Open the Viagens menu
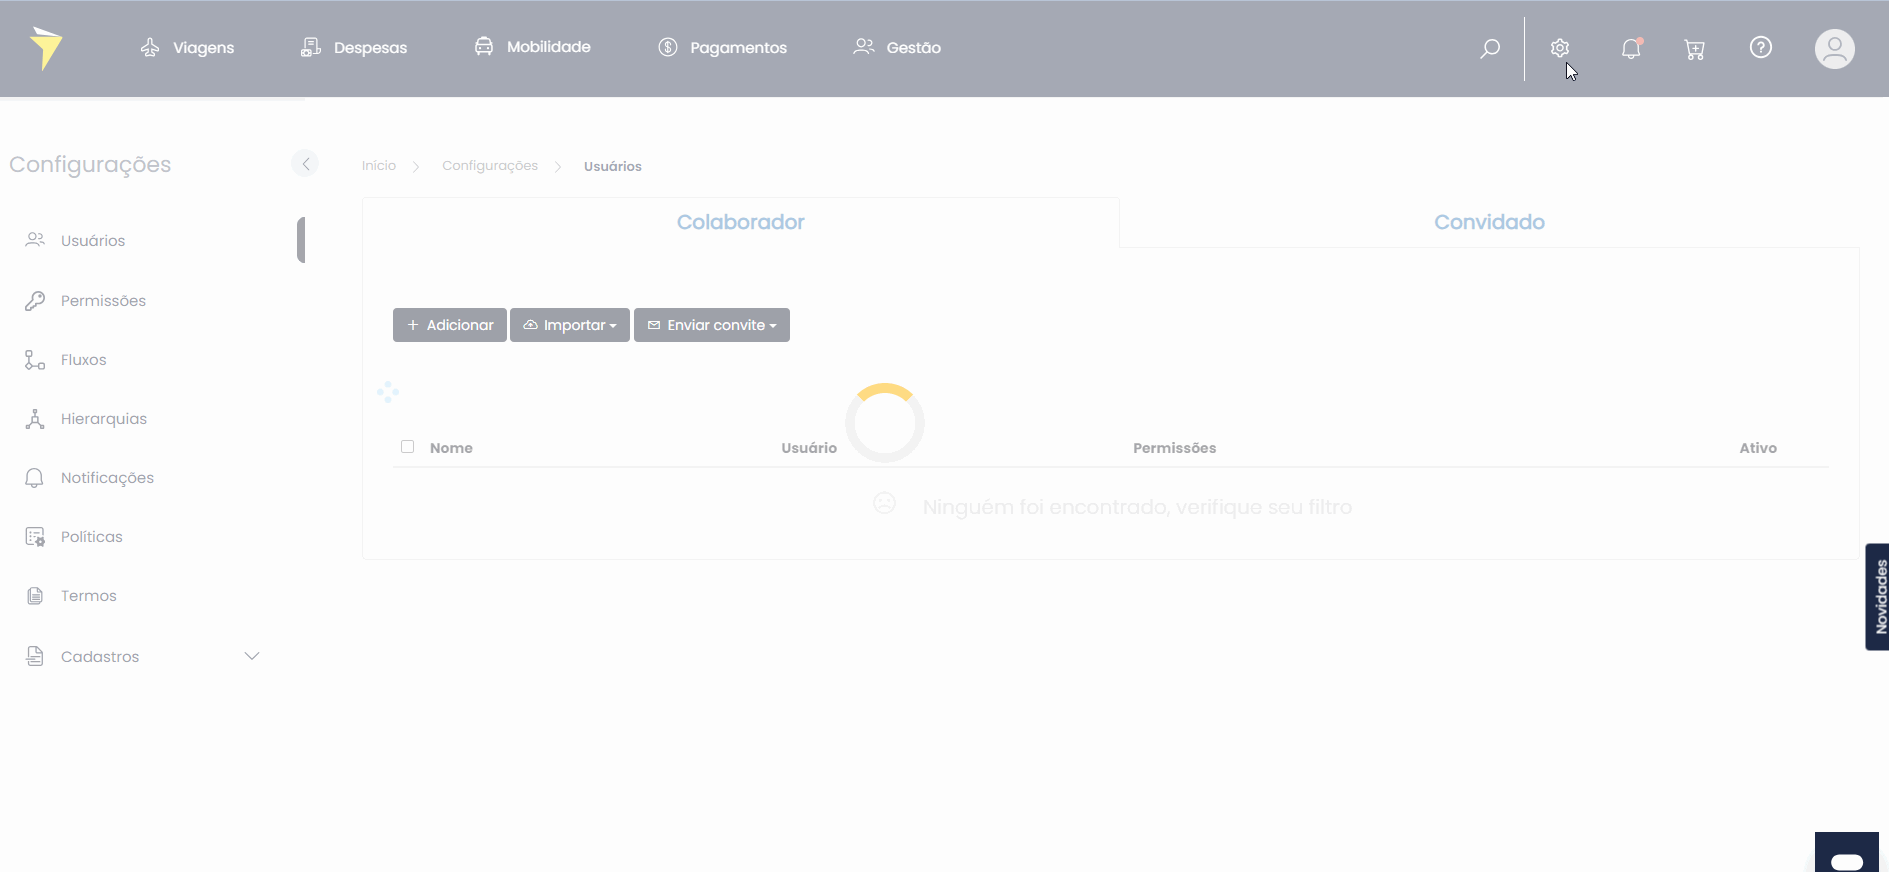The width and height of the screenshot is (1889, 872). coord(187,48)
